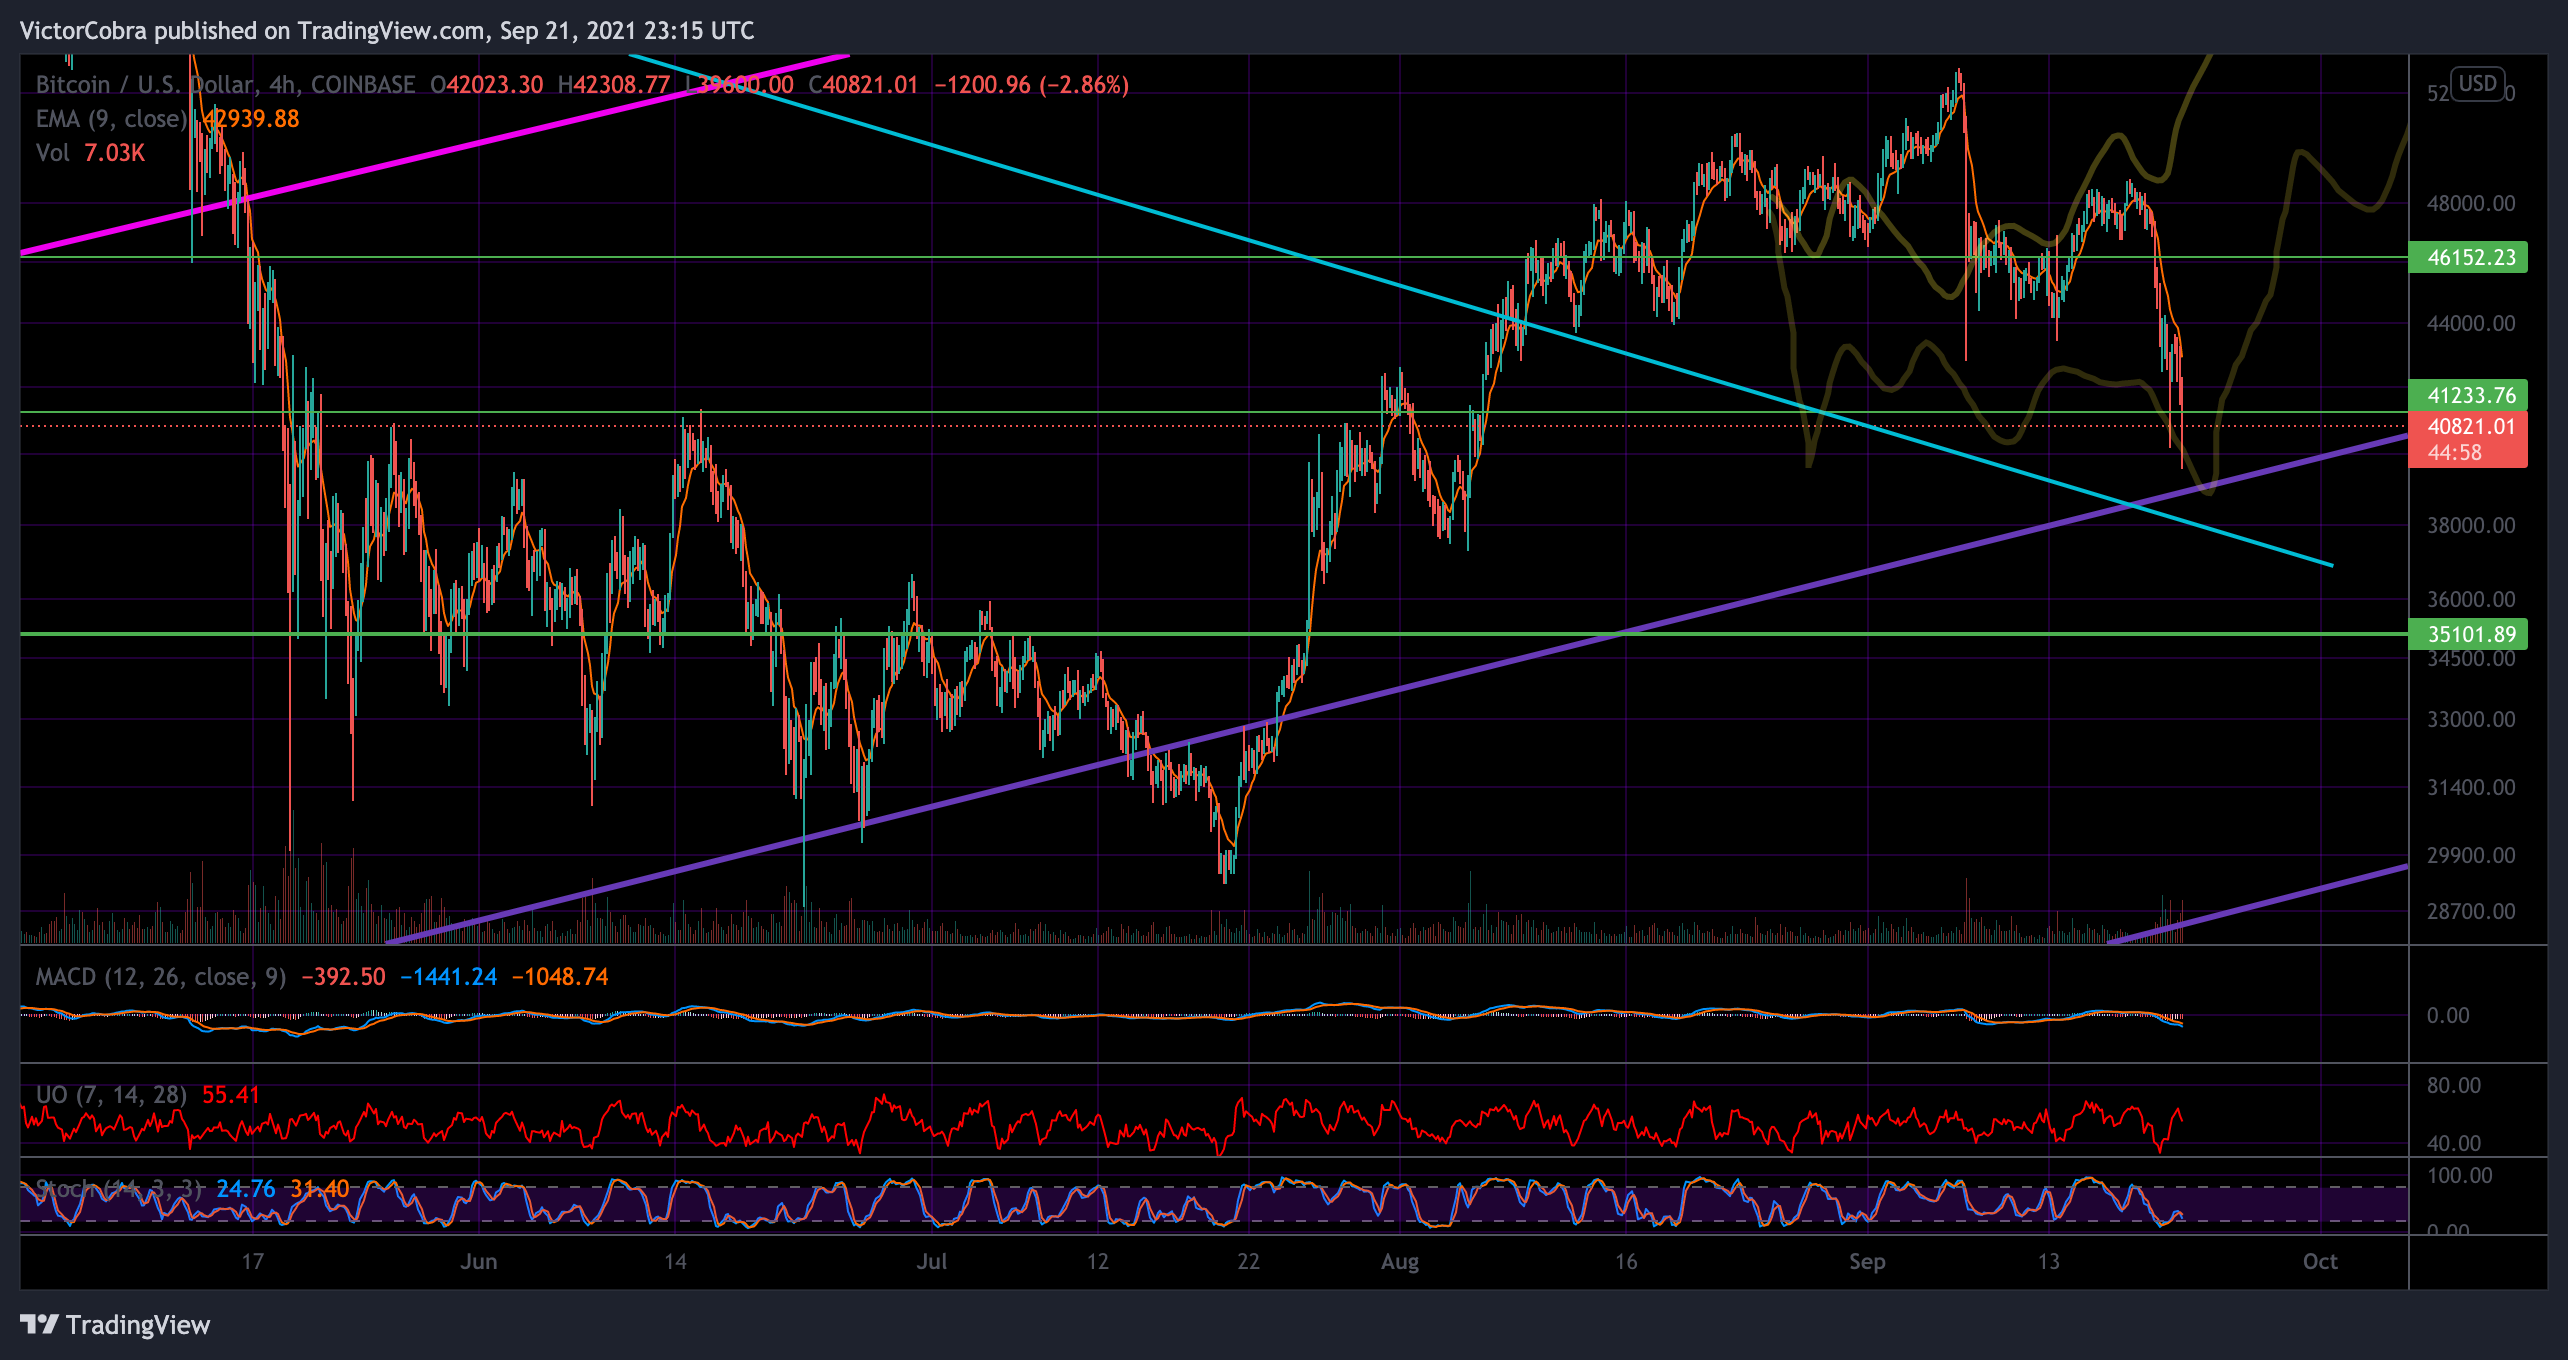Click the green 46152.23 price label
Viewport: 2568px width, 1360px height.
[x=2469, y=257]
